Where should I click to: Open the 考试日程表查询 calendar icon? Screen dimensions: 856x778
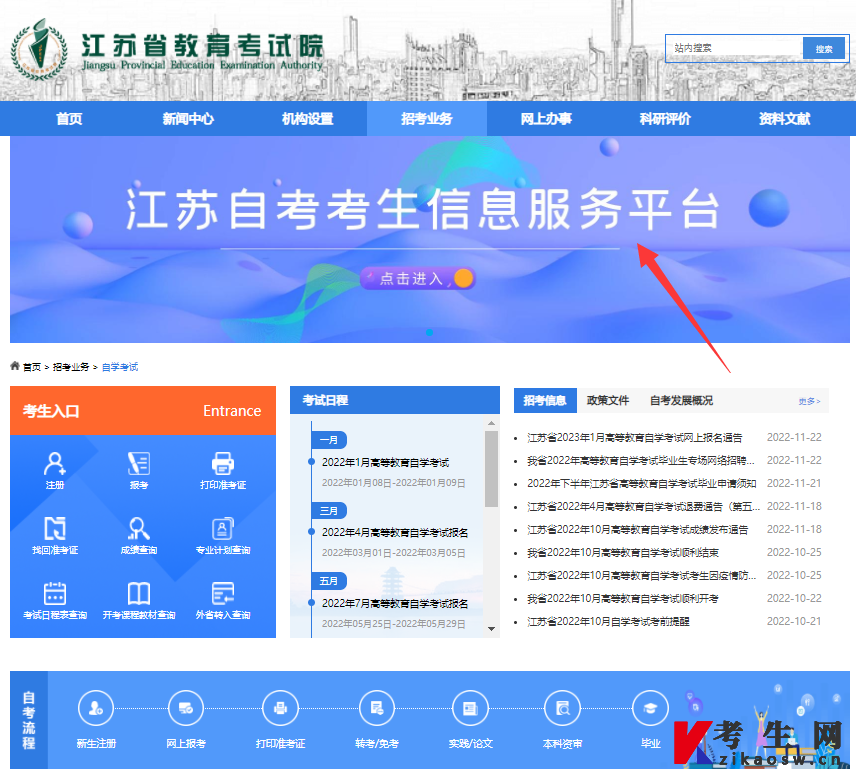(55, 593)
